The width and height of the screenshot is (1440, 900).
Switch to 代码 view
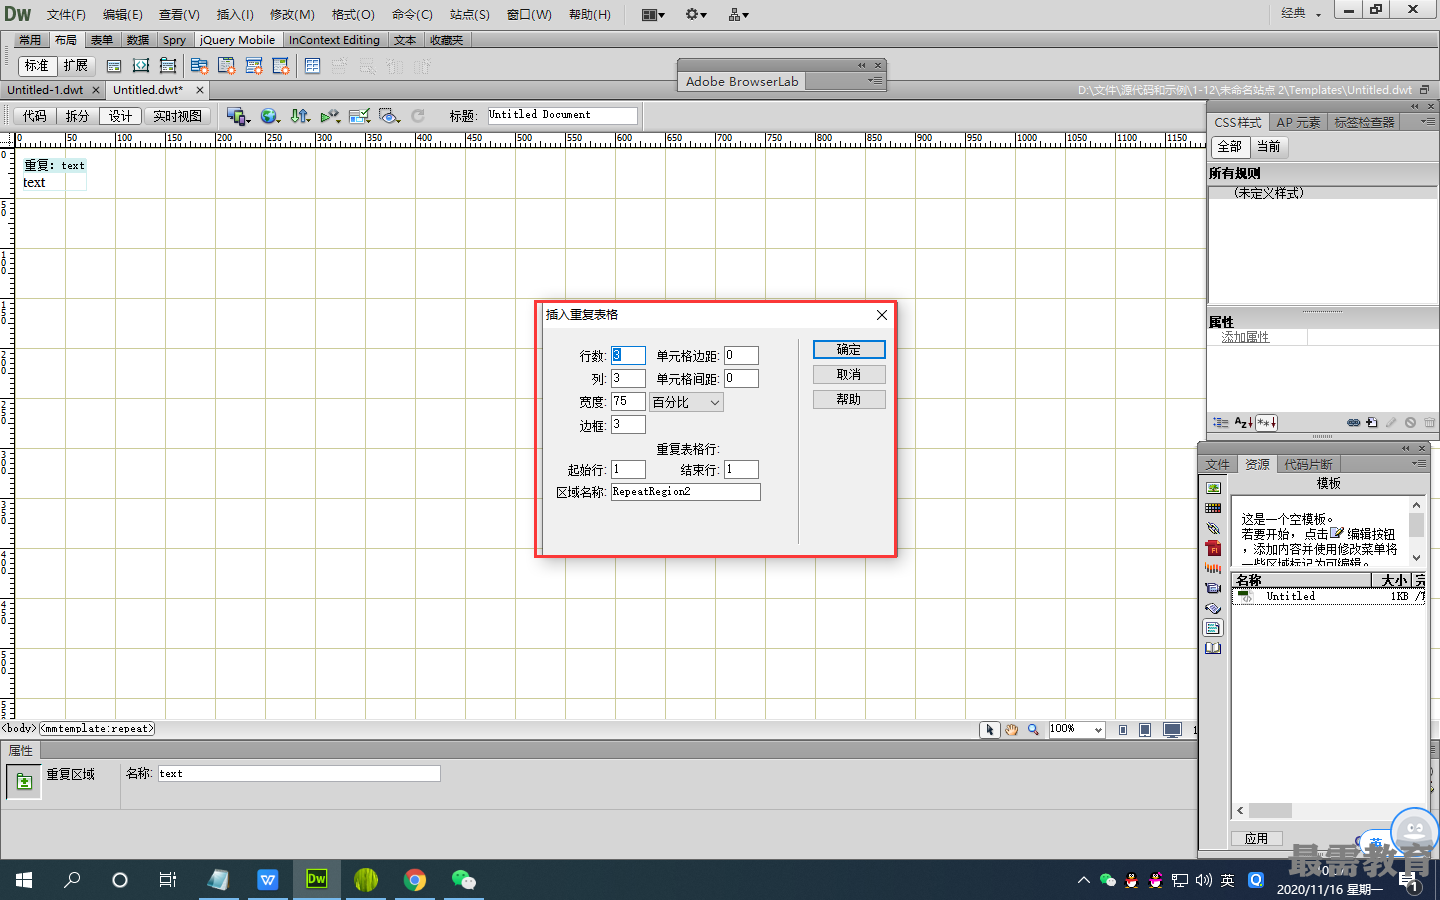[35, 116]
